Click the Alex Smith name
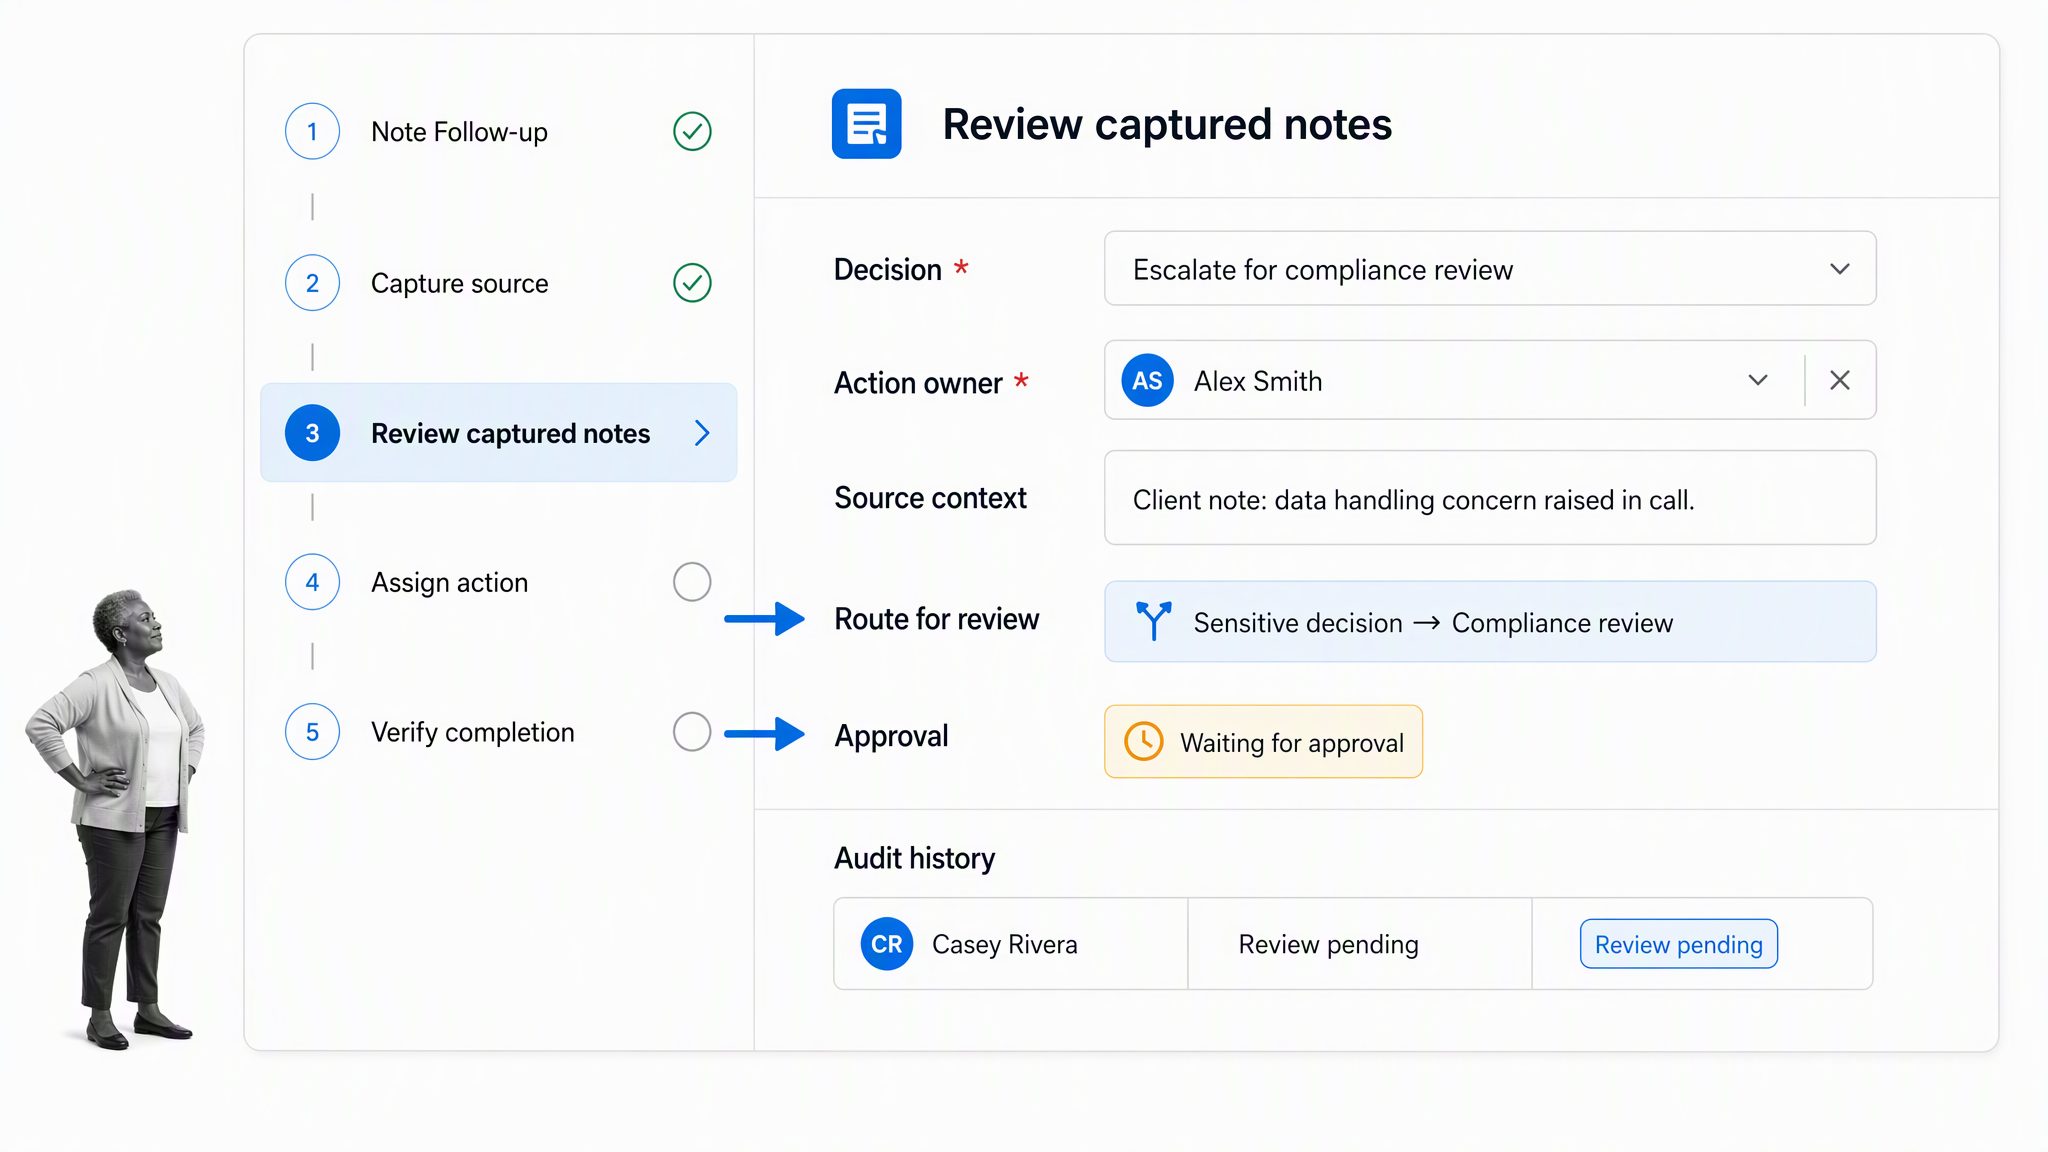The image size is (2048, 1152). (x=1257, y=381)
